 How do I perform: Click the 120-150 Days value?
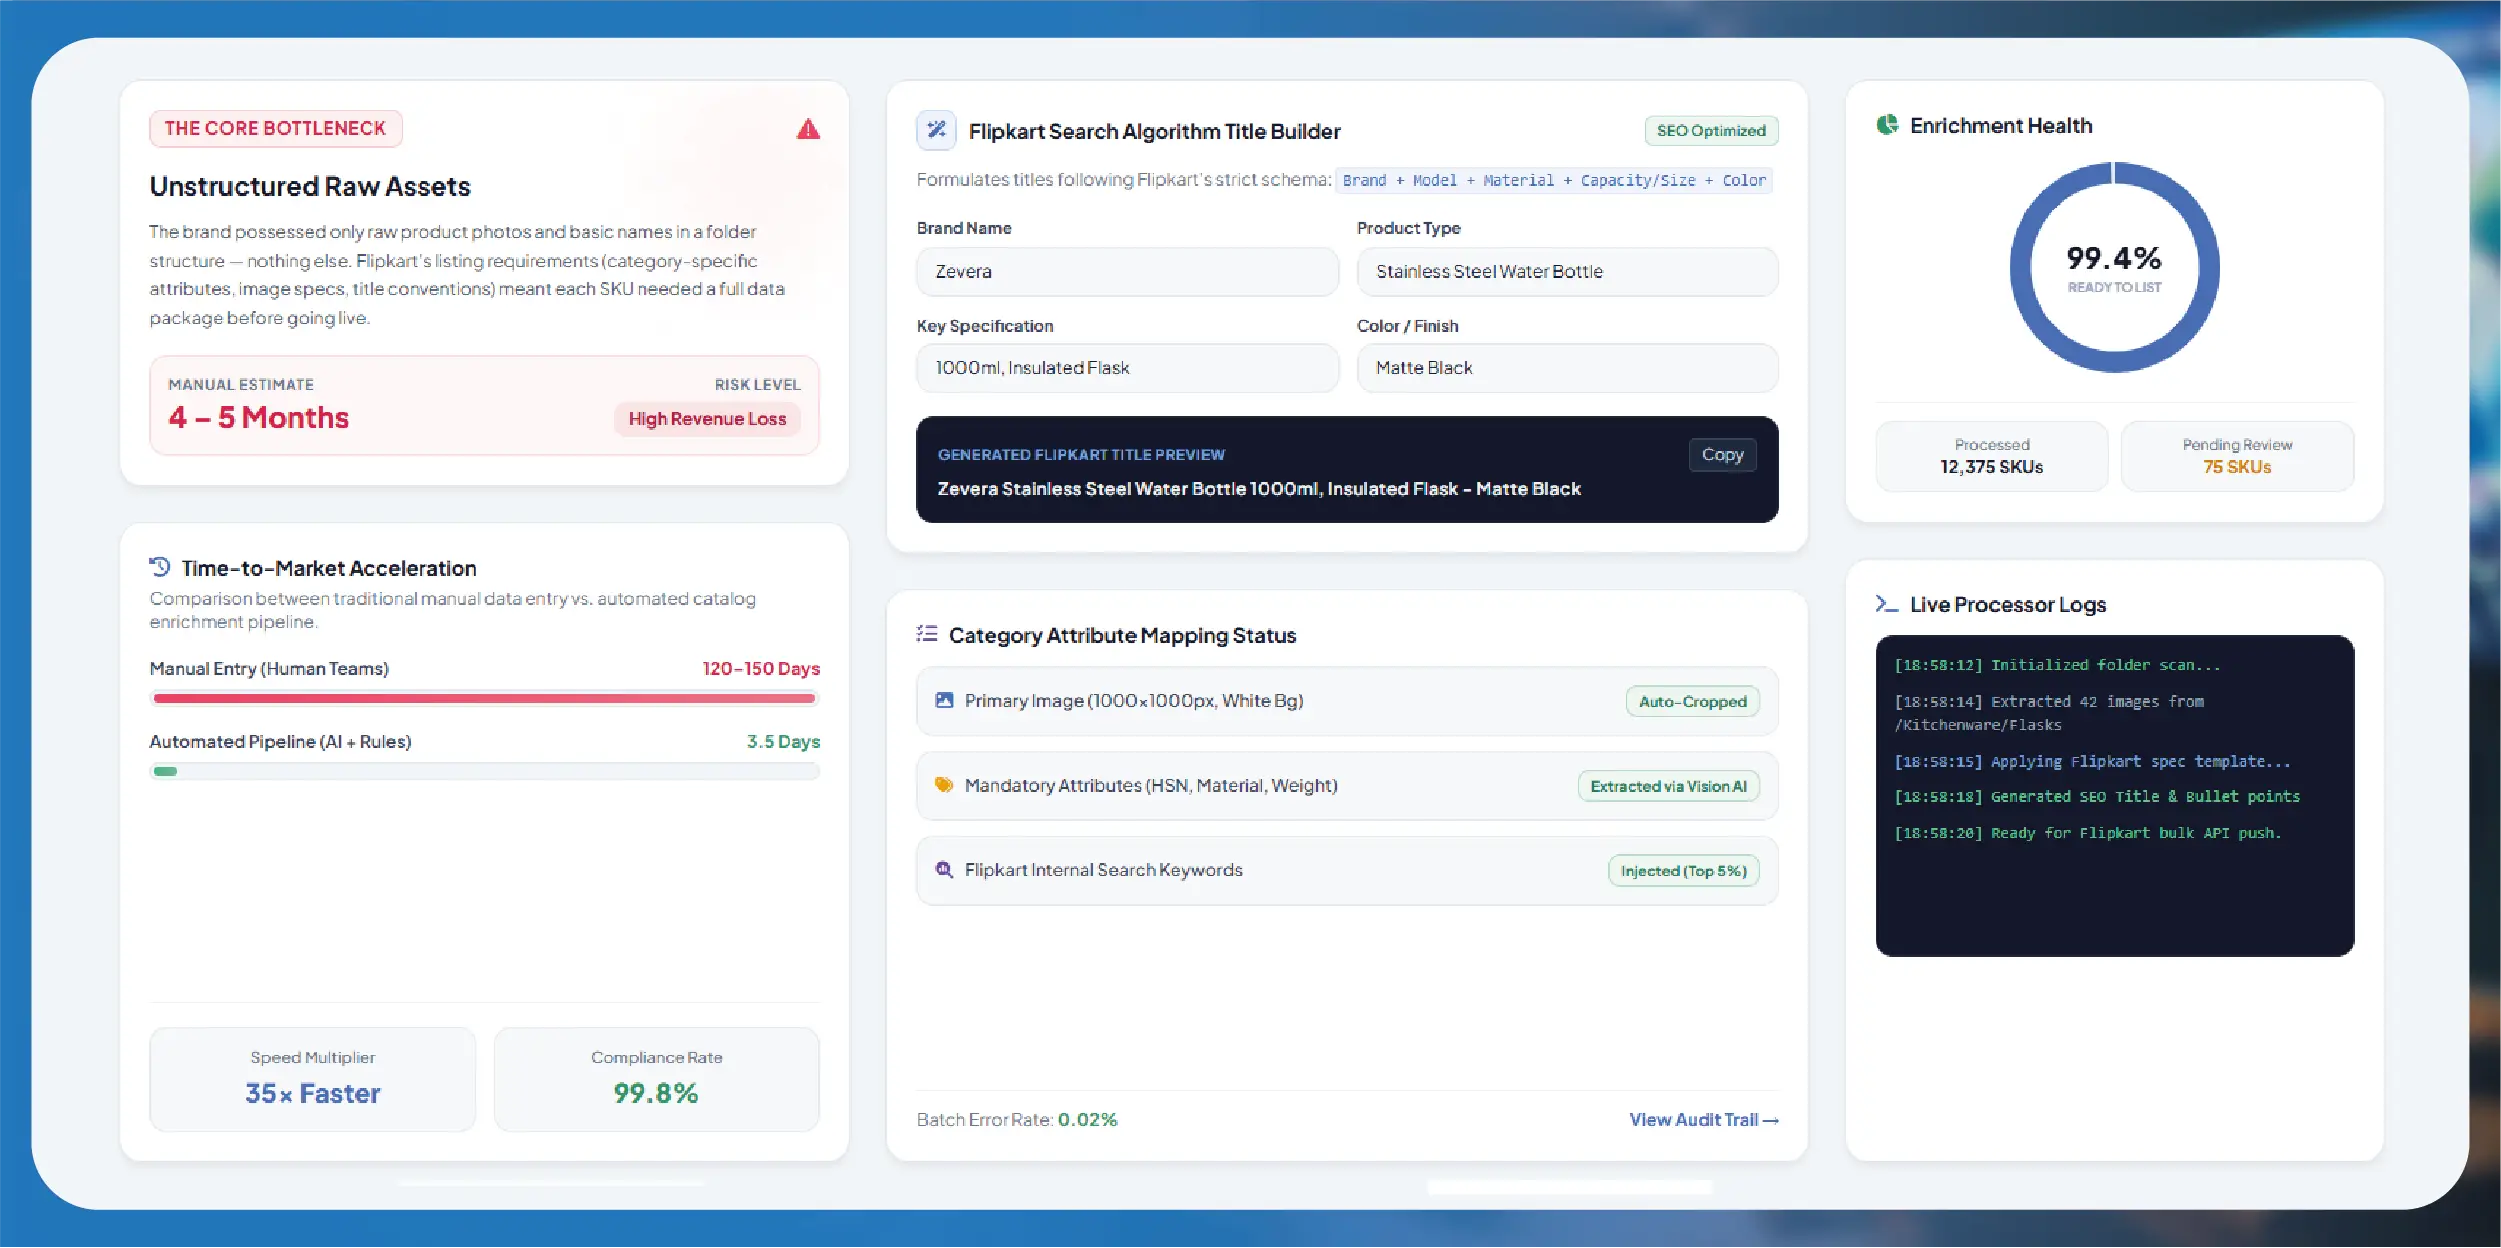761,668
